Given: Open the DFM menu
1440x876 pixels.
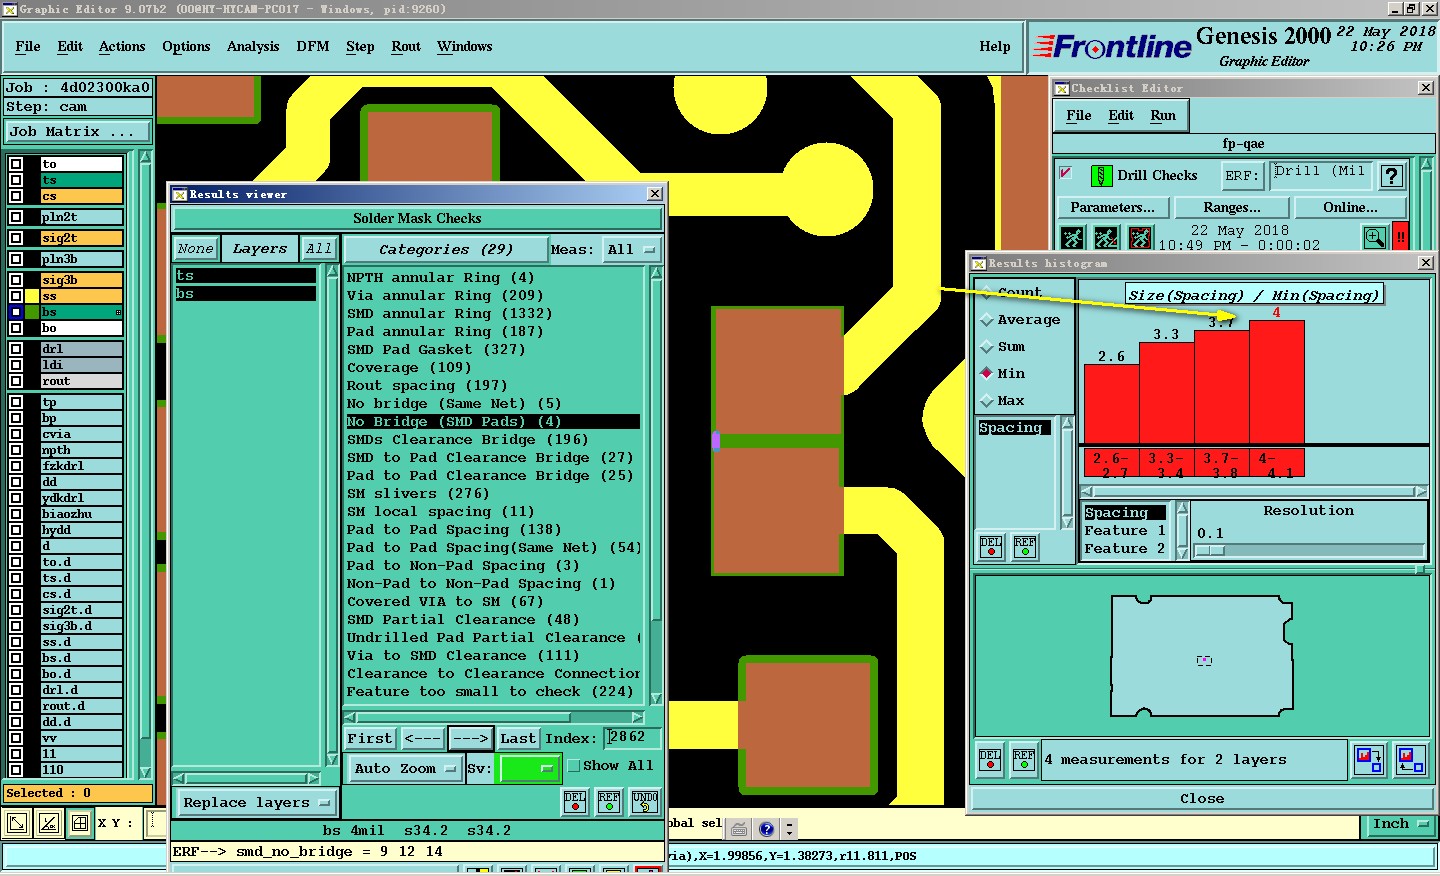Looking at the screenshot, I should click(x=313, y=46).
